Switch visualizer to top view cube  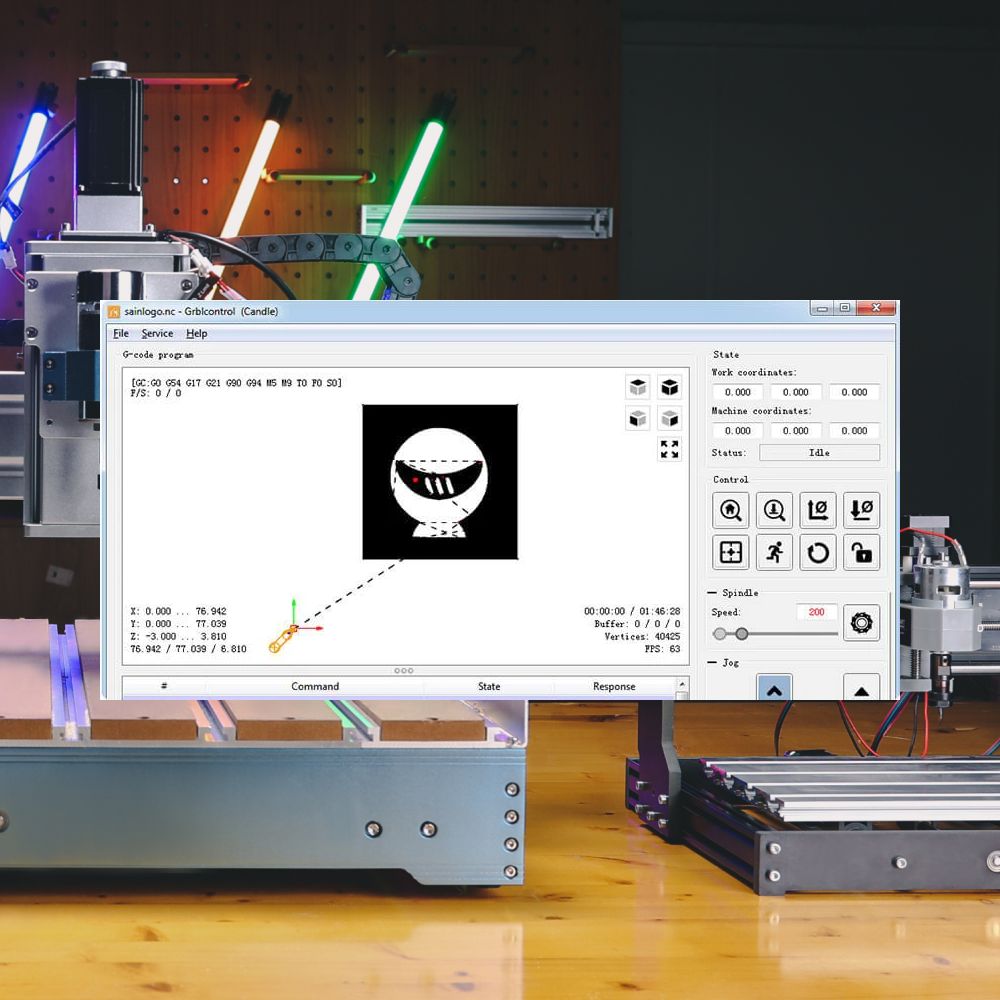(x=638, y=387)
